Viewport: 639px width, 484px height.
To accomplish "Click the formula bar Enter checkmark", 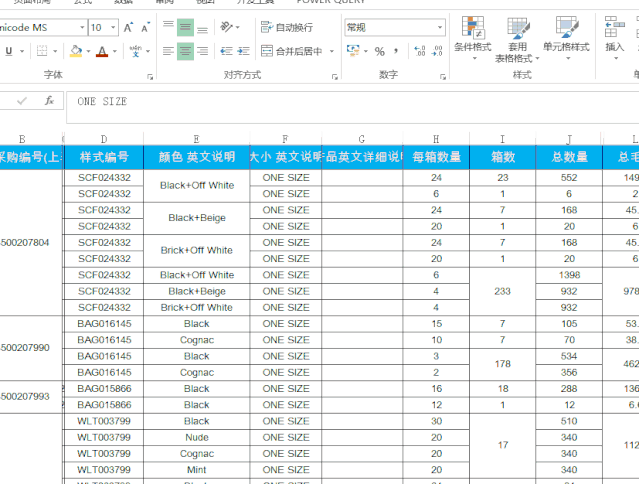I will 22,101.
